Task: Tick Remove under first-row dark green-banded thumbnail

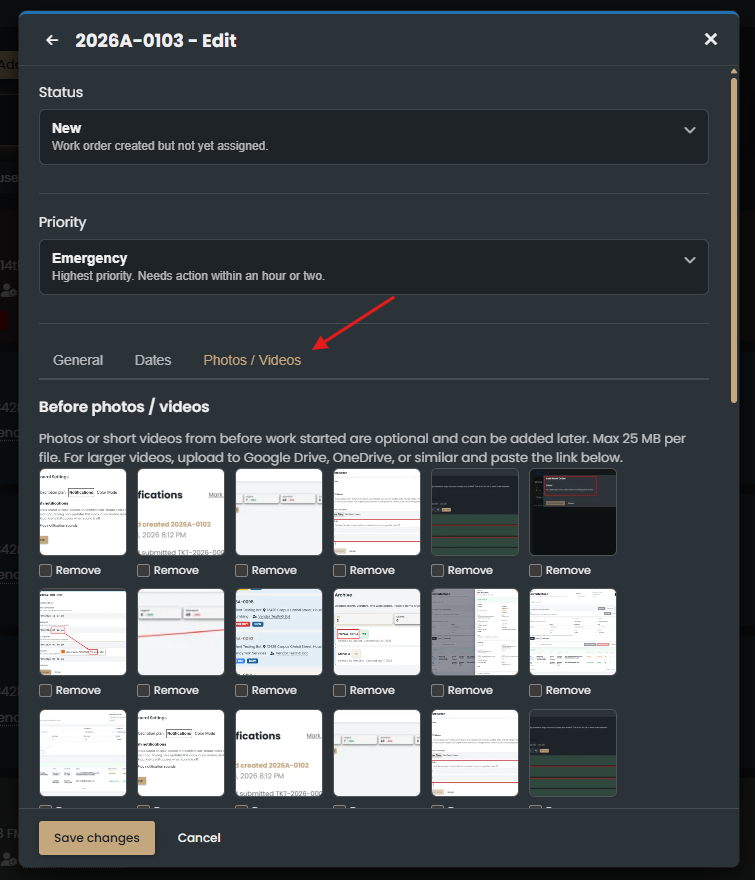Action: 437,571
